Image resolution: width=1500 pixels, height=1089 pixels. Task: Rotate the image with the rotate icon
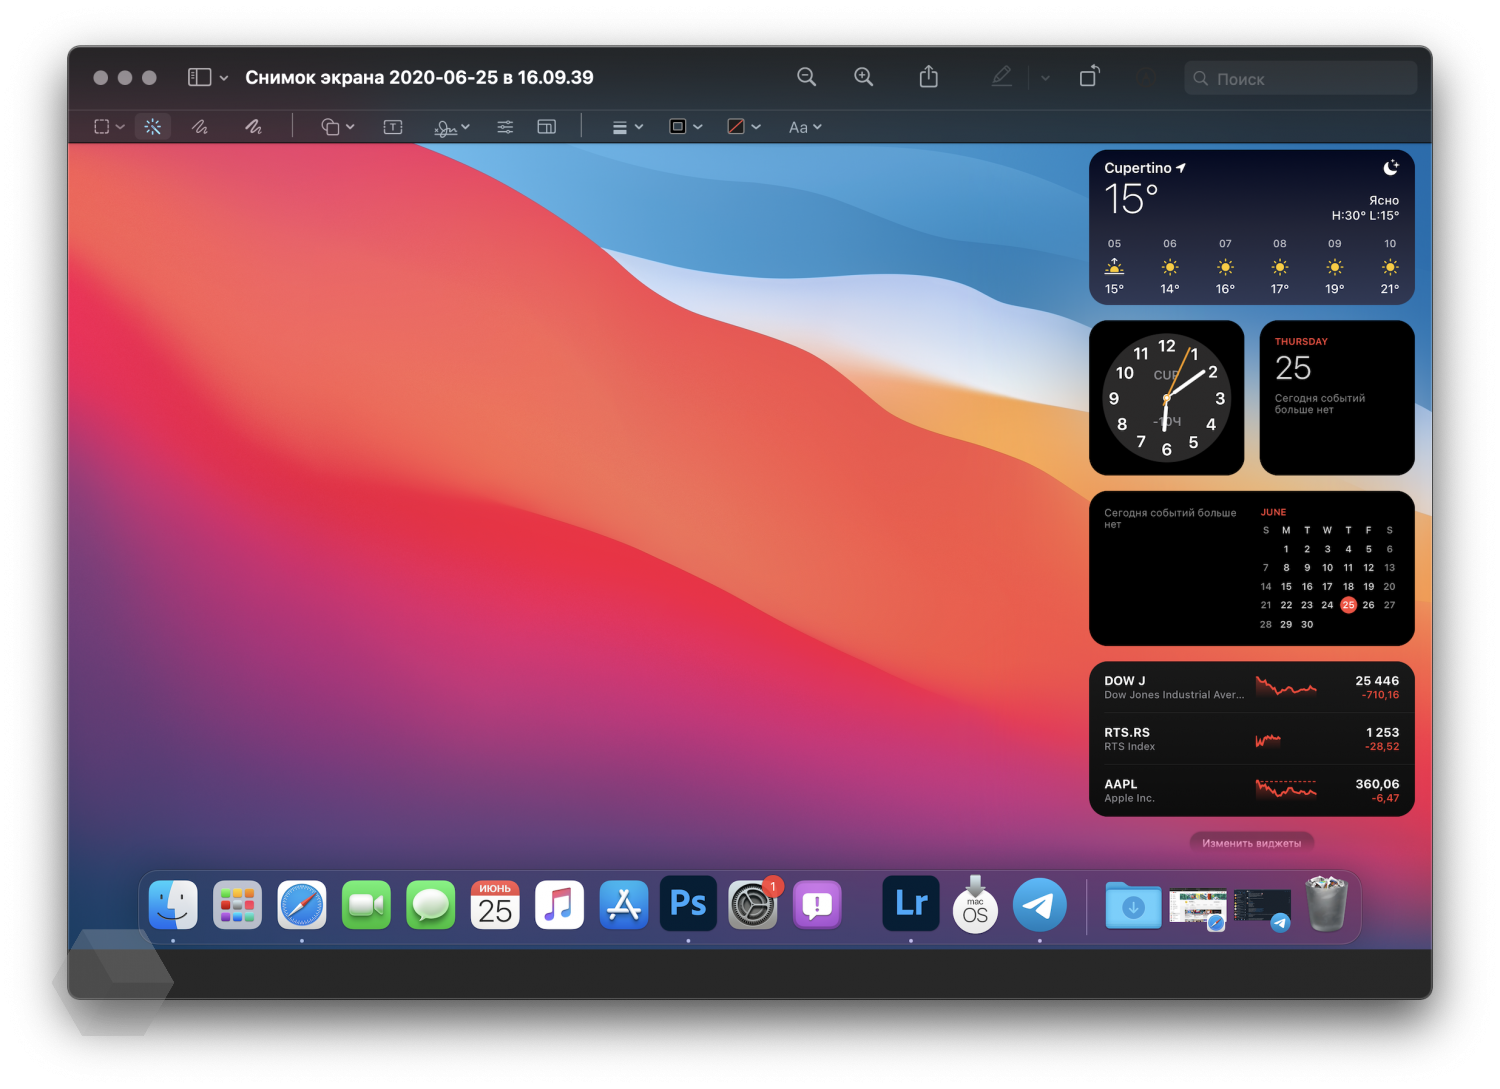pos(1089,76)
